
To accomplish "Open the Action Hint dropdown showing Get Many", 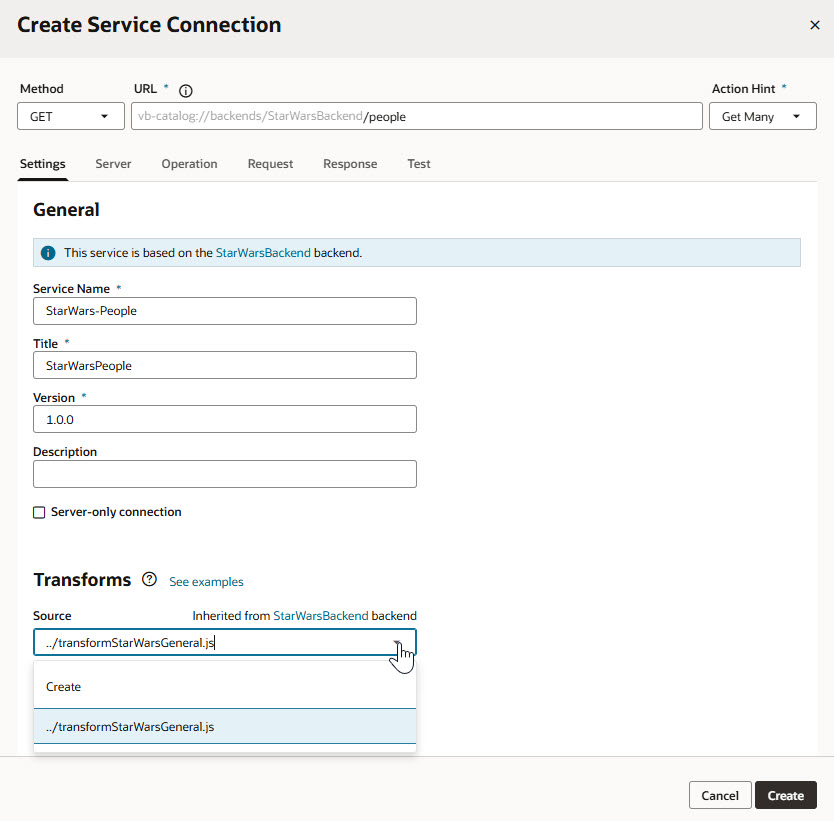I will click(762, 116).
